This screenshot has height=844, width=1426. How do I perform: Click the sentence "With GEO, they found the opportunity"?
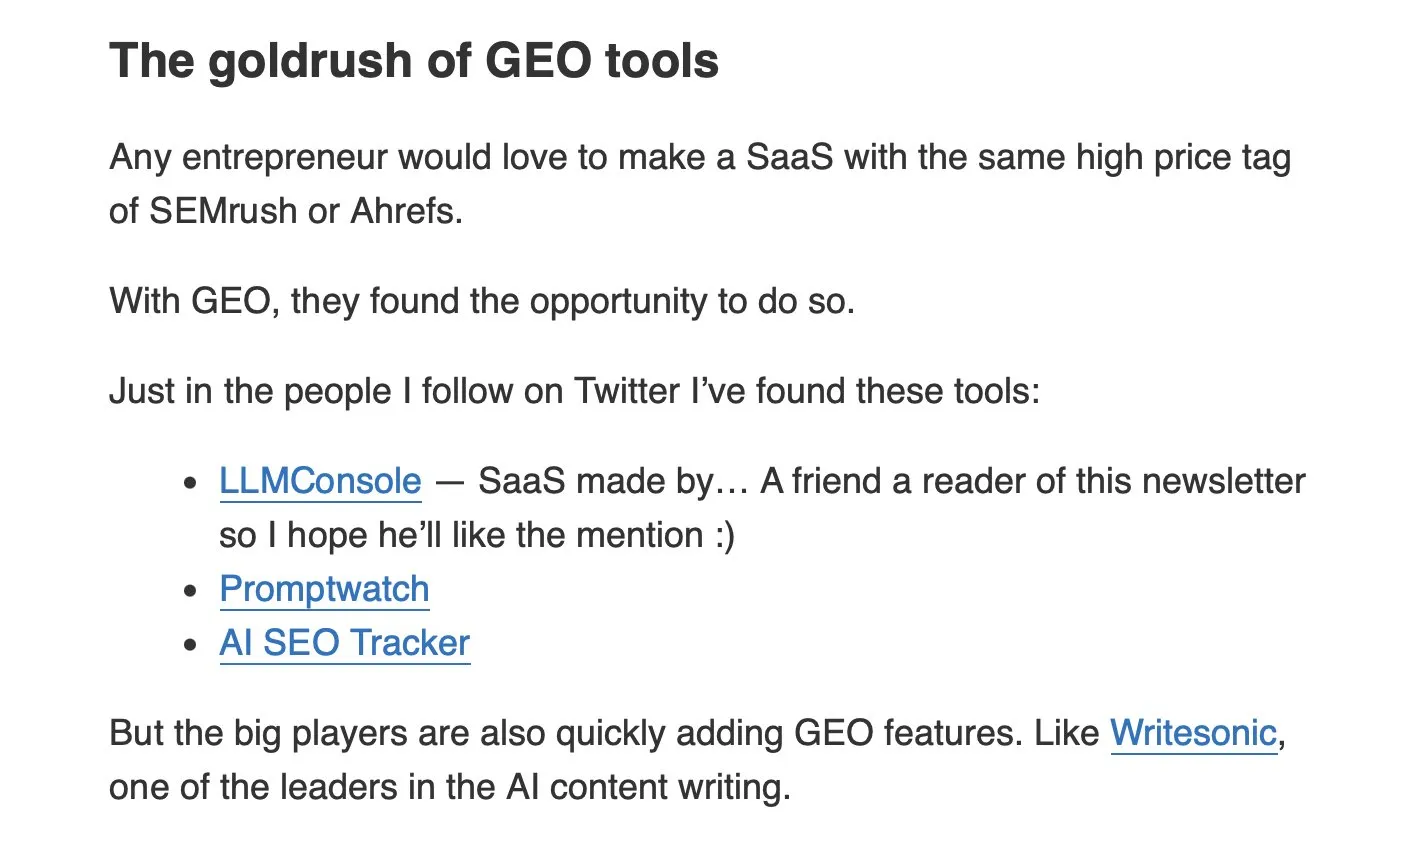[x=481, y=301]
